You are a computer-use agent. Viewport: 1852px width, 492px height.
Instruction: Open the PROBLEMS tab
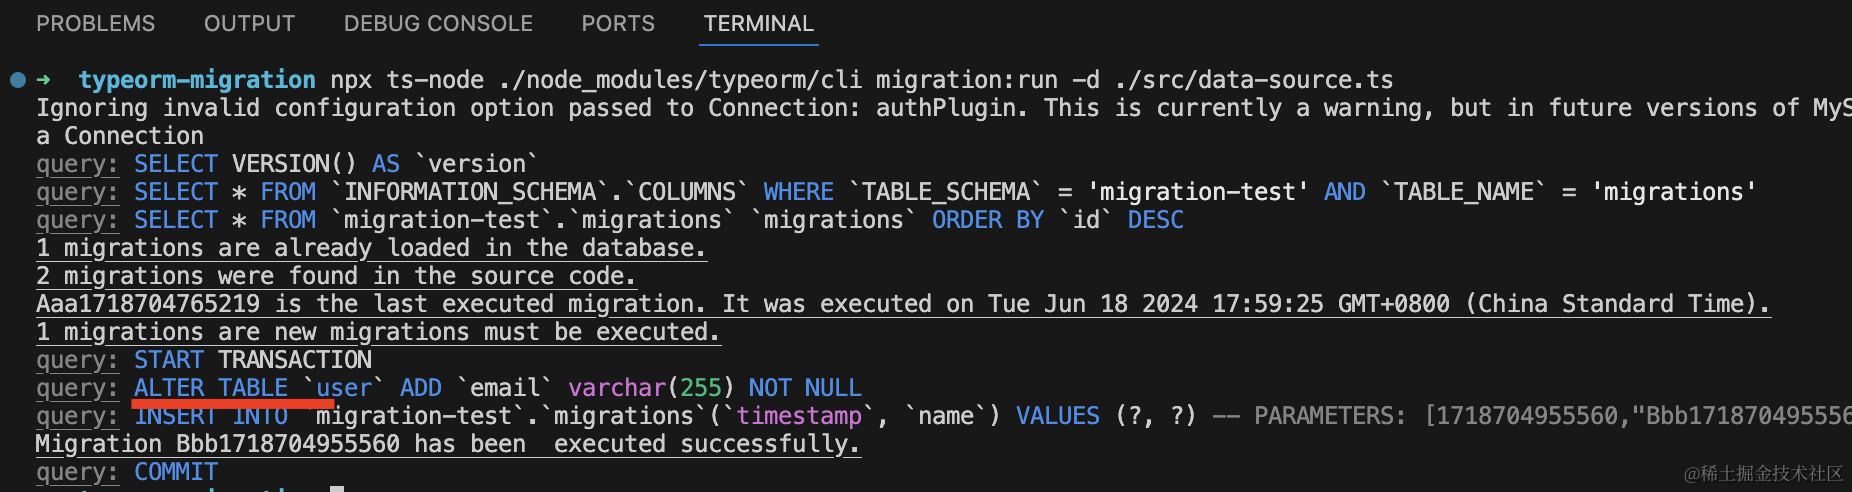coord(96,23)
